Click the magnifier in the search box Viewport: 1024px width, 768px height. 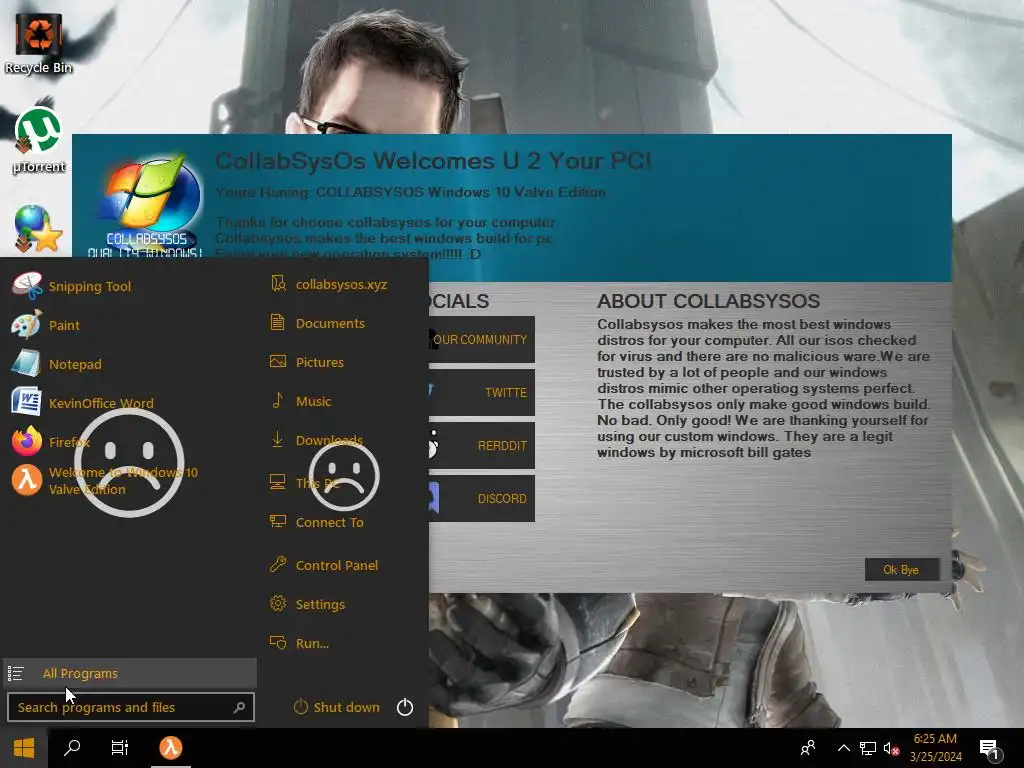click(240, 707)
